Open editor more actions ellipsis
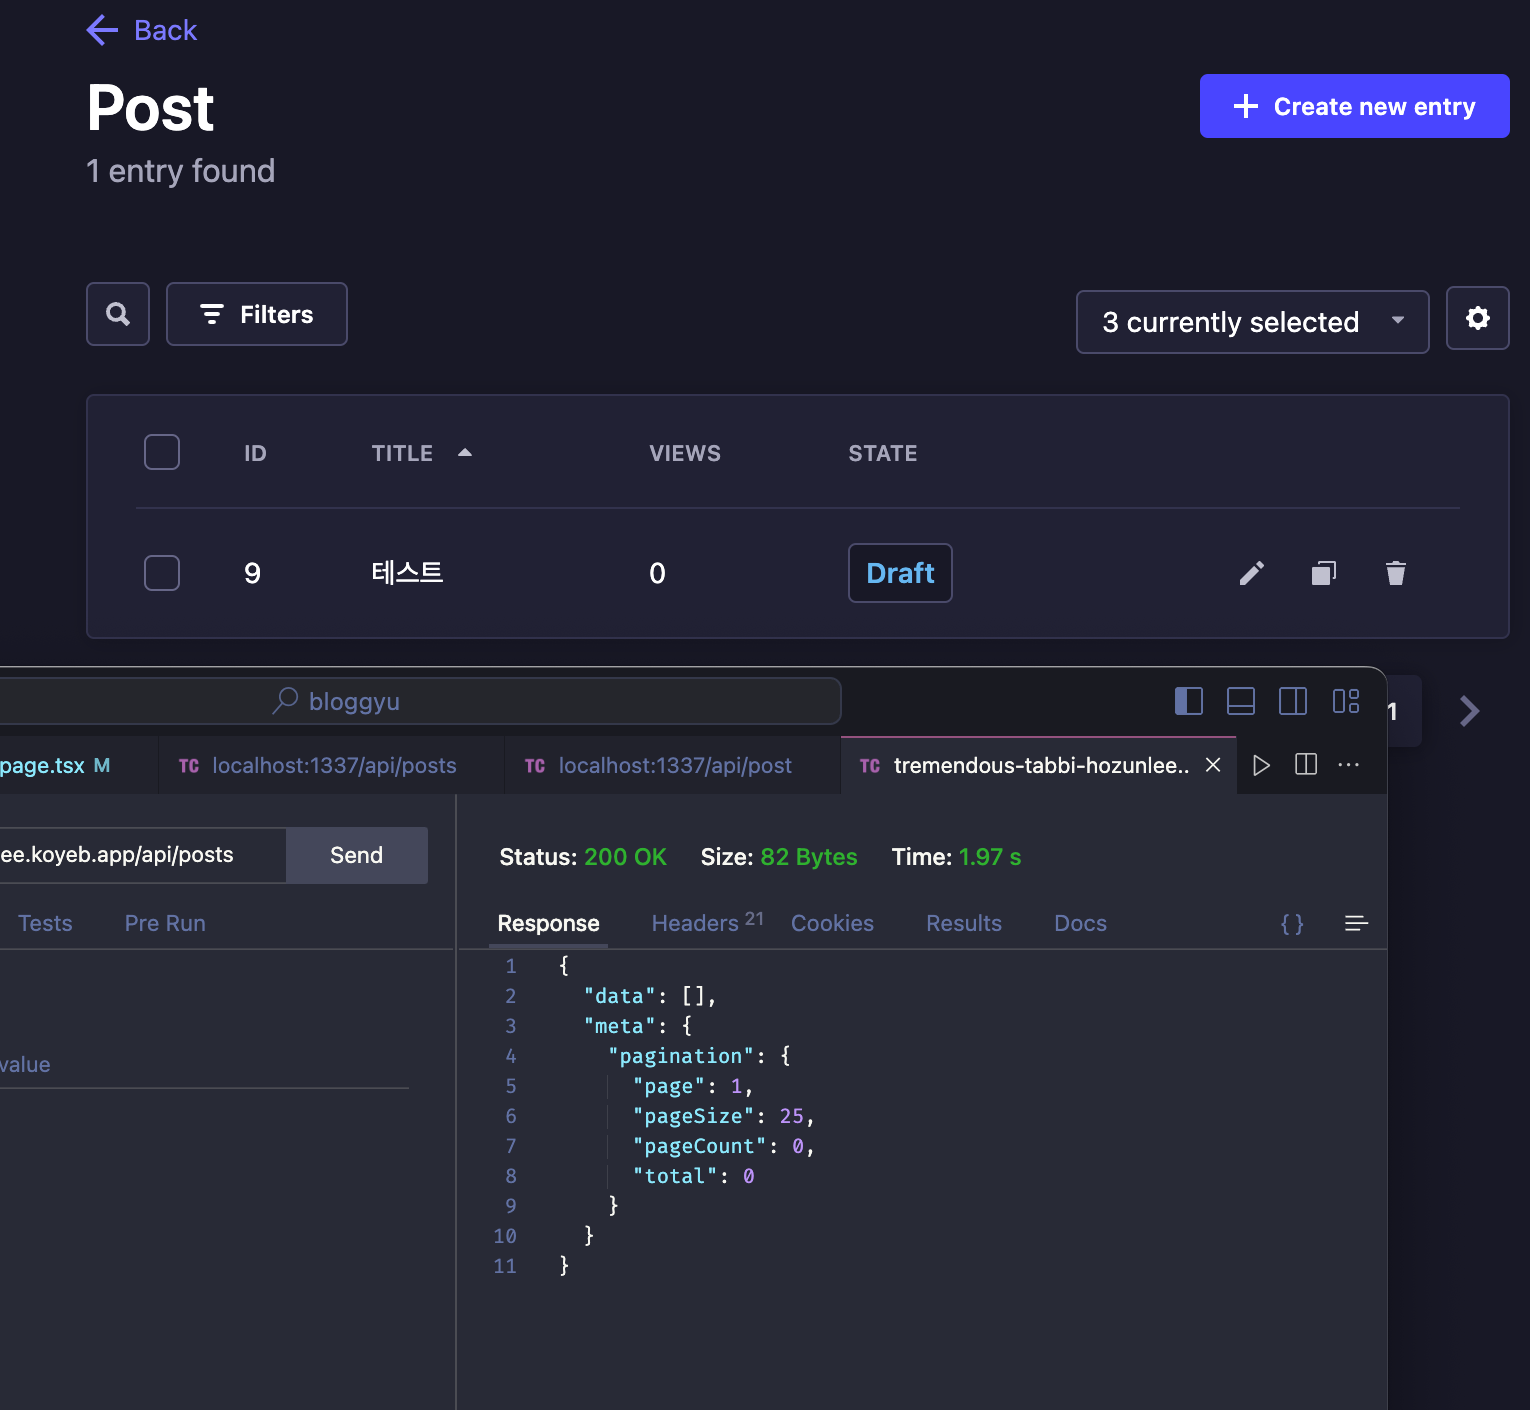Image resolution: width=1530 pixels, height=1410 pixels. pos(1349,765)
